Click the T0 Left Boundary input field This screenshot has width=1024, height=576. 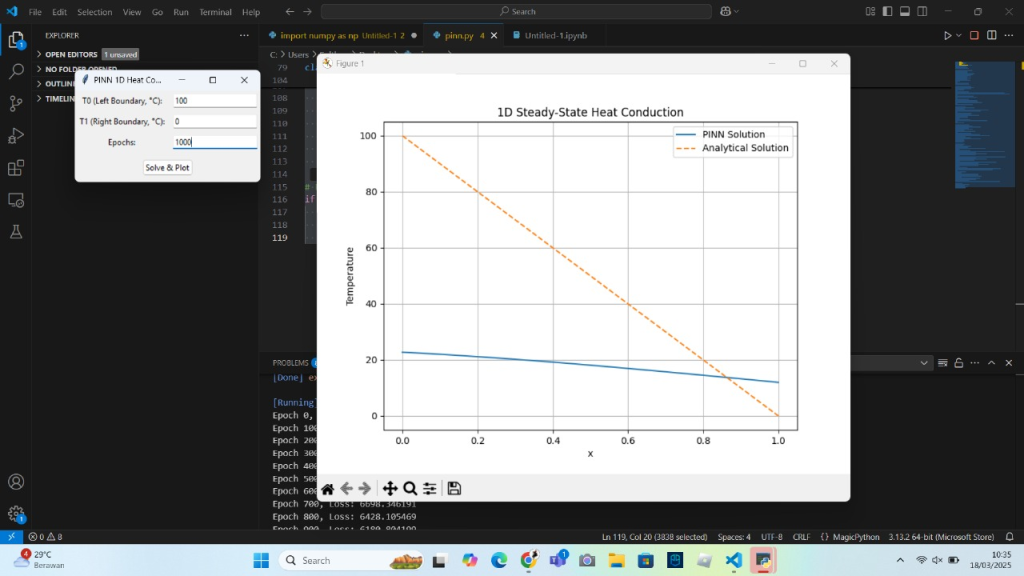(x=214, y=101)
